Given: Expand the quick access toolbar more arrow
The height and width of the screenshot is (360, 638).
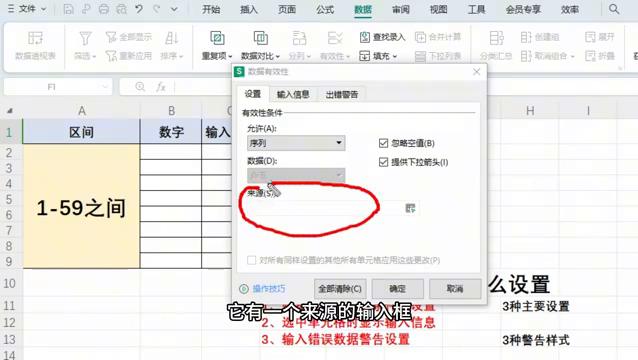Looking at the screenshot, I should pyautogui.click(x=174, y=9).
